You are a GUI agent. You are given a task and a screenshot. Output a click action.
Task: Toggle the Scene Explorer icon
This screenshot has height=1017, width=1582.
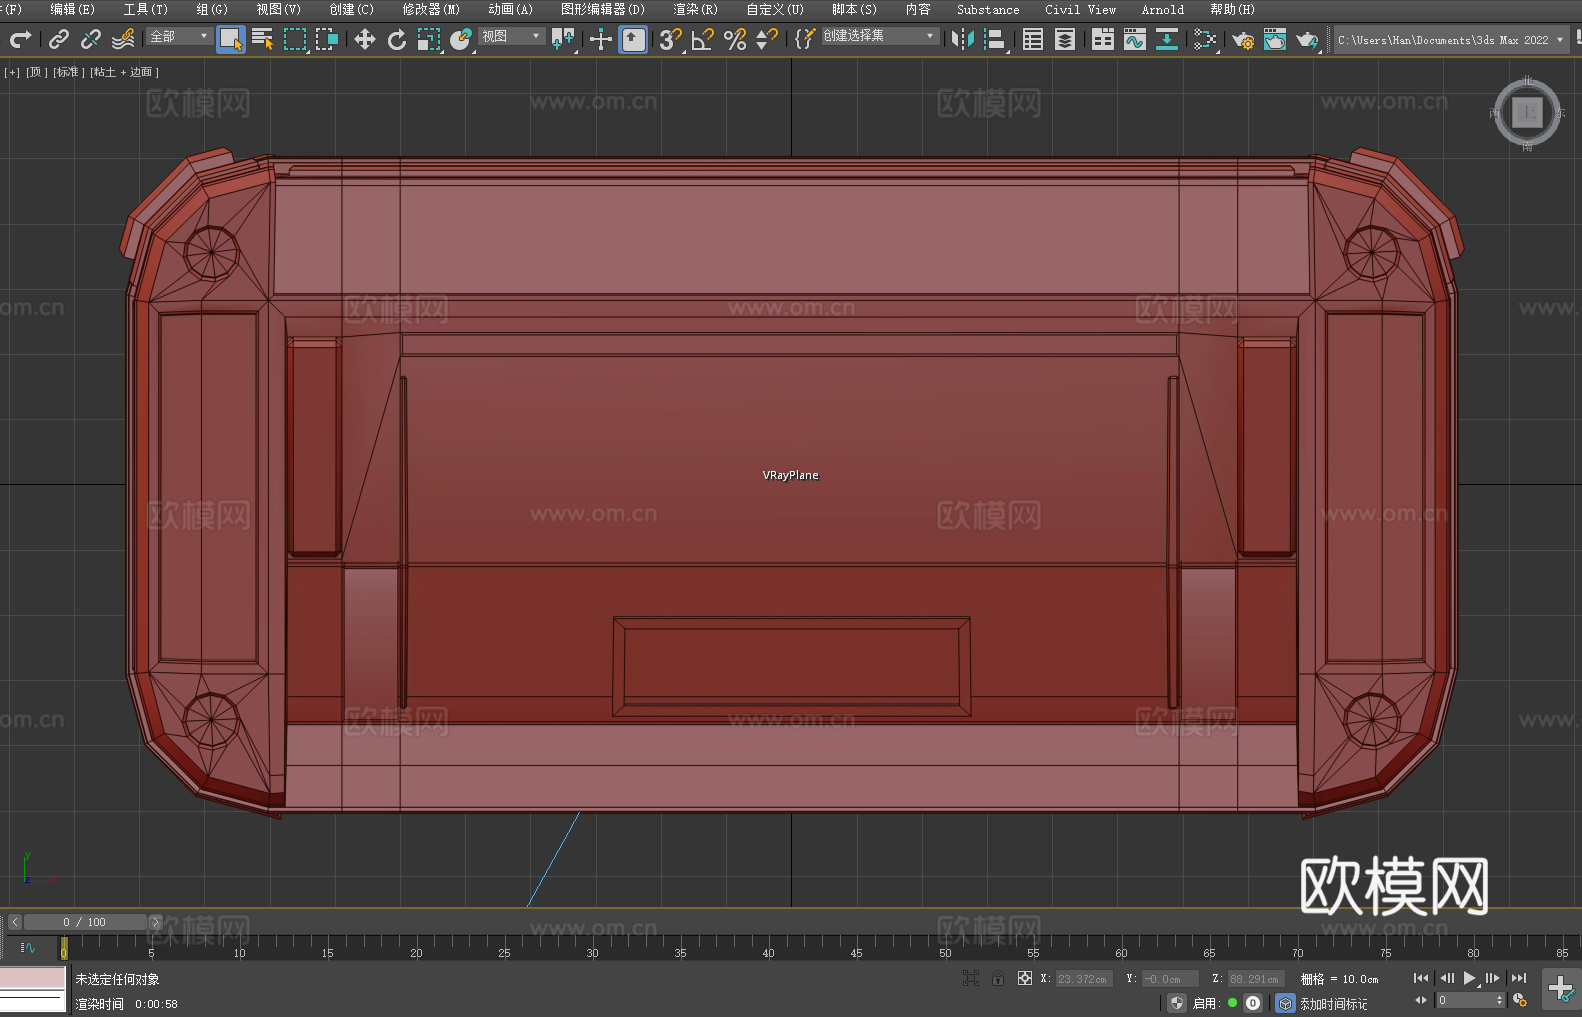(1033, 39)
